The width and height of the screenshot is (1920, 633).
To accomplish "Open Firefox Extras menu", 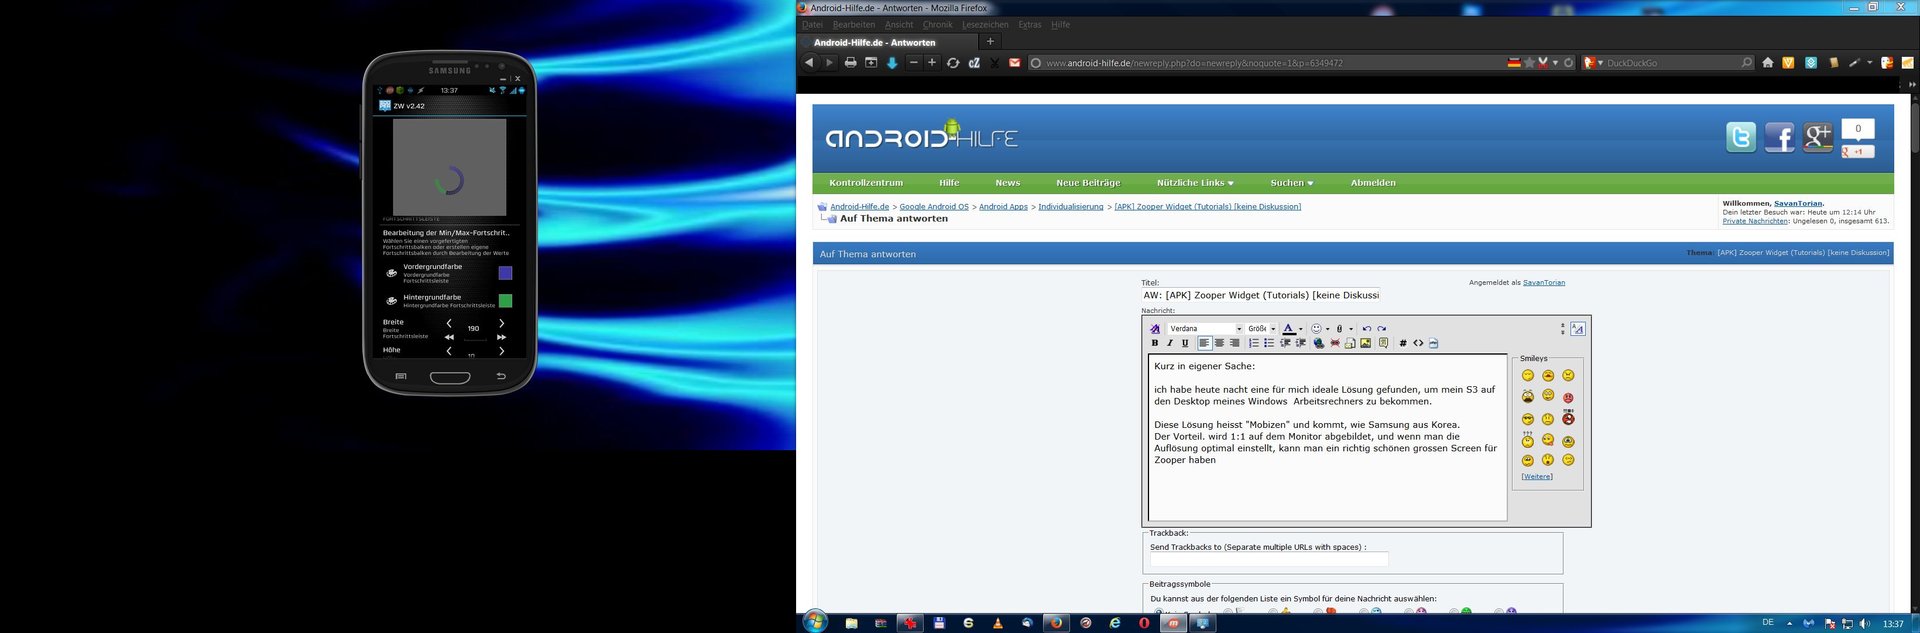I will pyautogui.click(x=1030, y=25).
